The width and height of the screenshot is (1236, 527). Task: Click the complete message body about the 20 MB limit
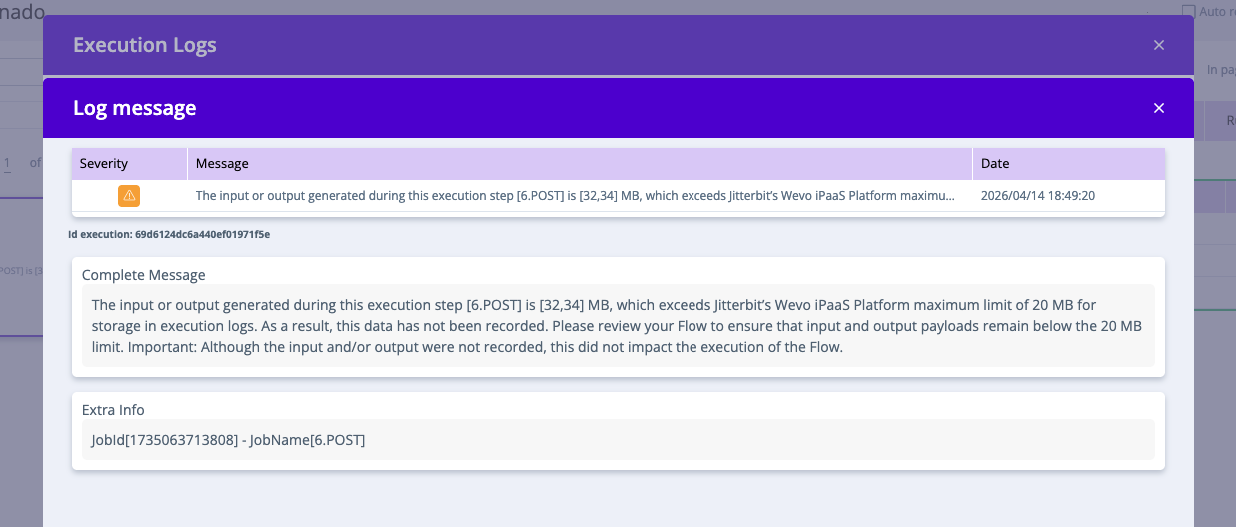click(x=618, y=326)
